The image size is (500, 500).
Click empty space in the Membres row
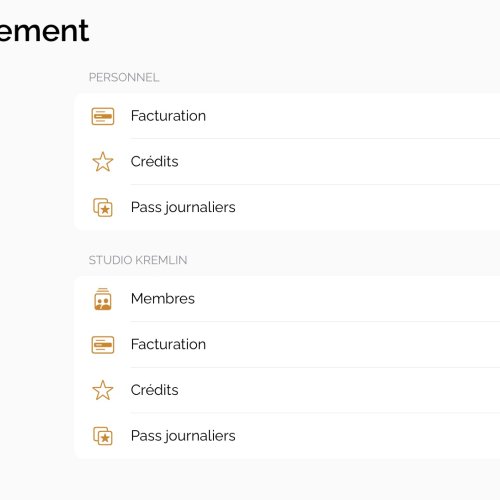point(347,299)
